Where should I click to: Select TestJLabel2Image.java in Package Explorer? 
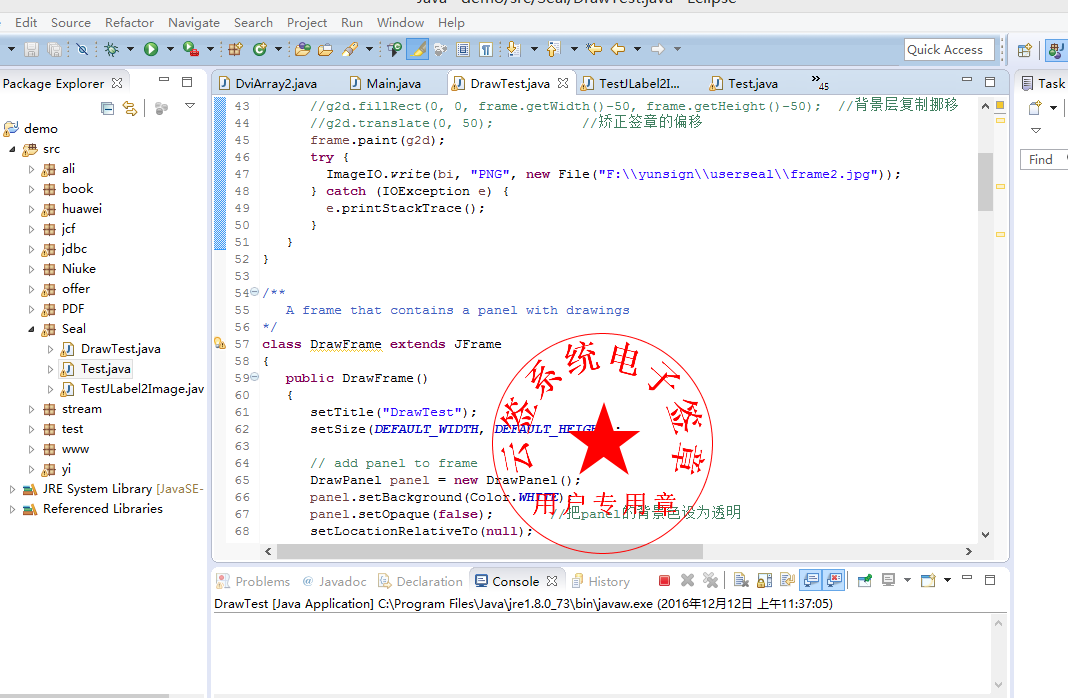click(132, 389)
